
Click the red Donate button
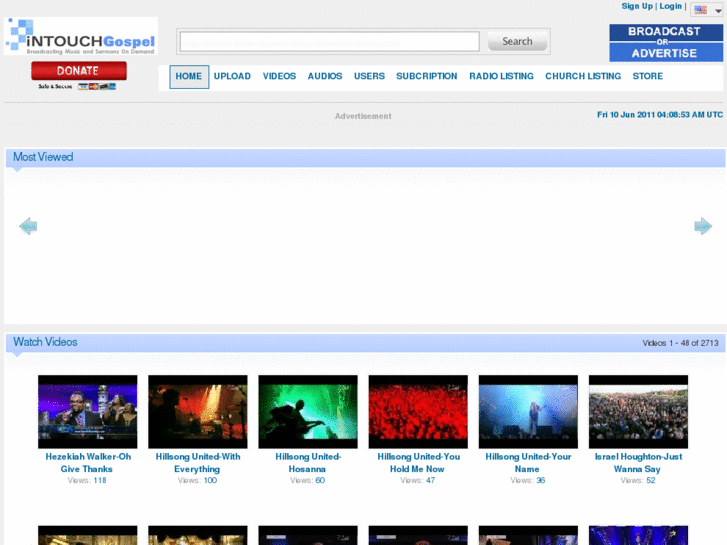[x=79, y=71]
